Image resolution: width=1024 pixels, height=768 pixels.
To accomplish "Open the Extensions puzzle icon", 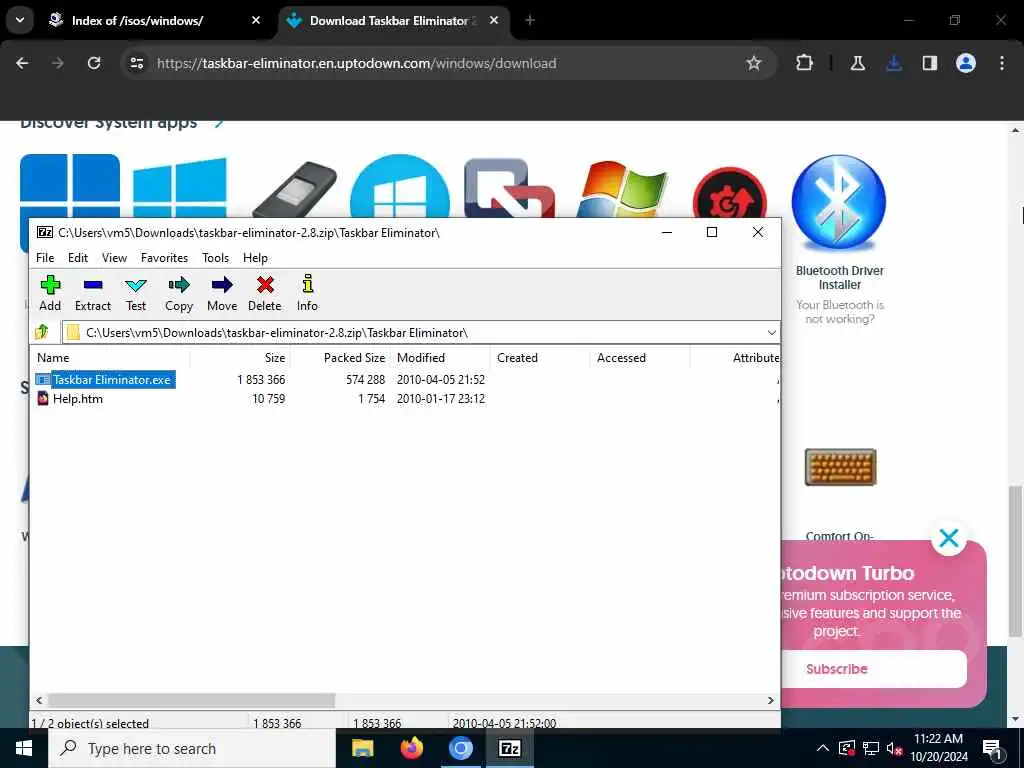I will click(x=805, y=63).
